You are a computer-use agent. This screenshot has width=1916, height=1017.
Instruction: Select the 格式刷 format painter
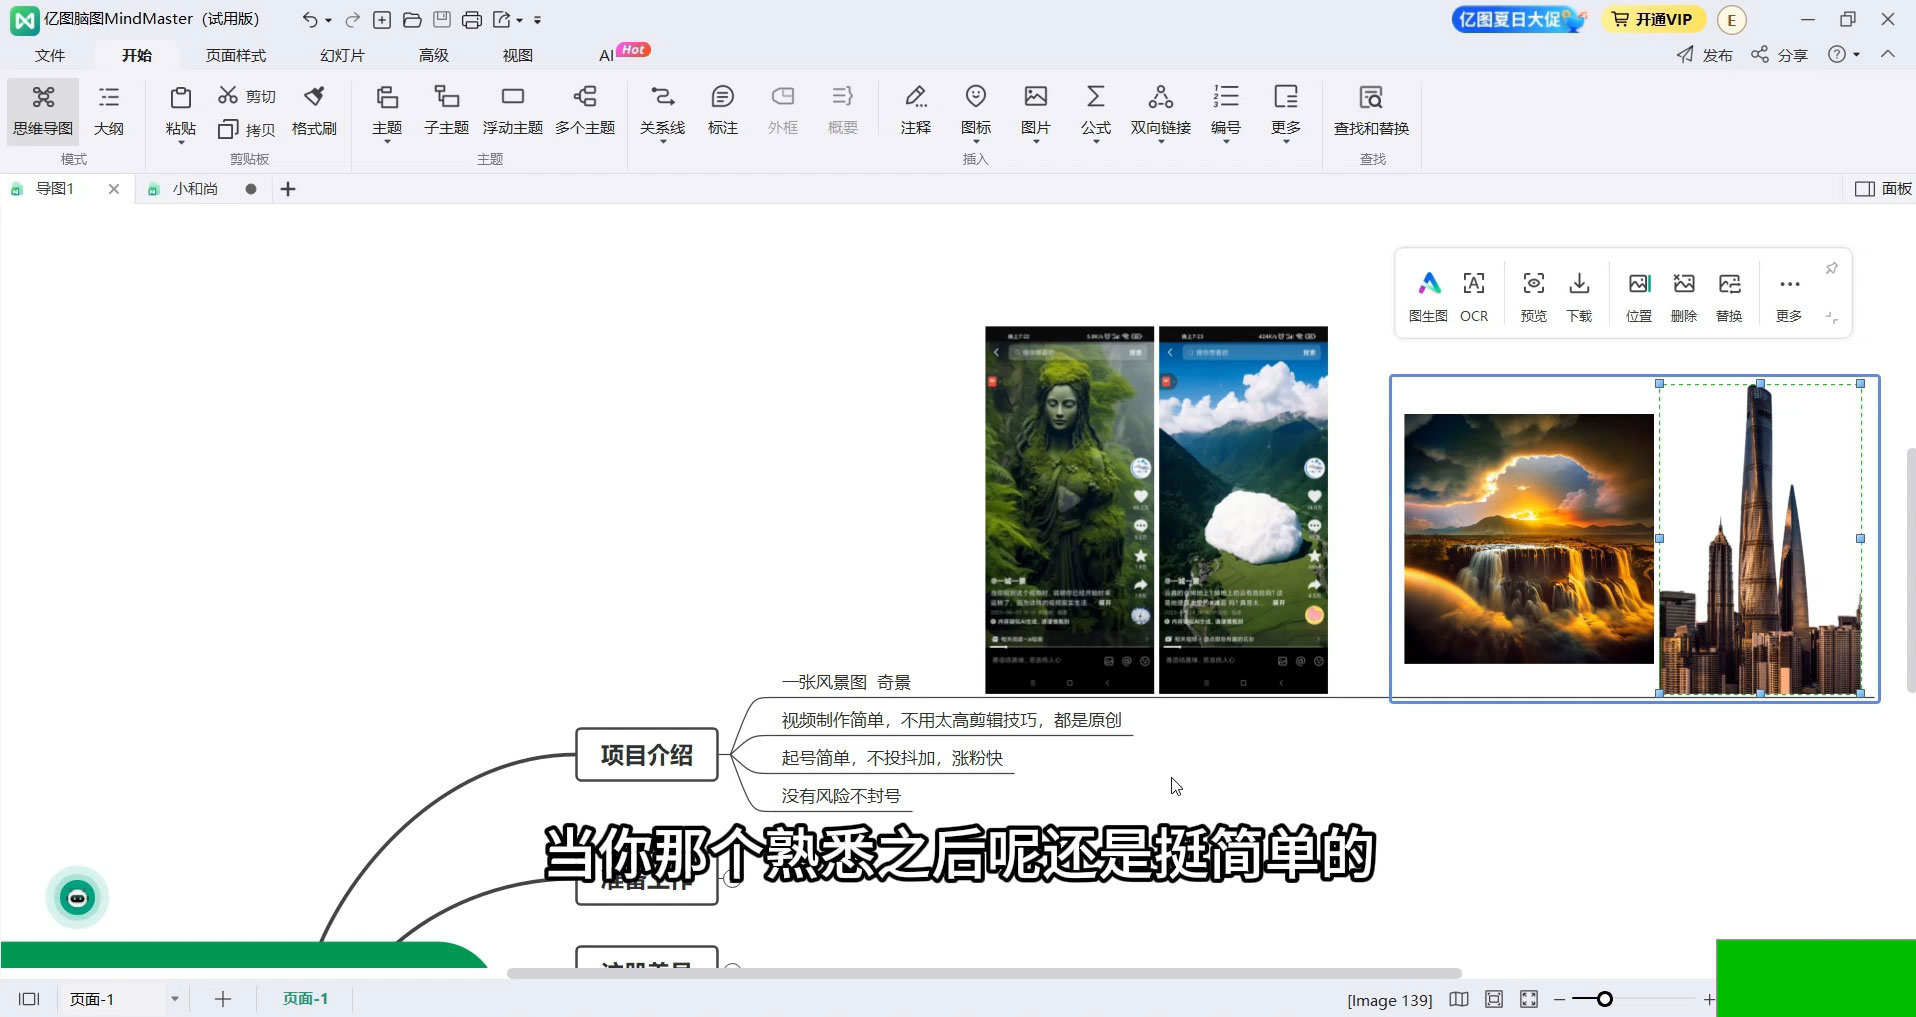click(314, 109)
